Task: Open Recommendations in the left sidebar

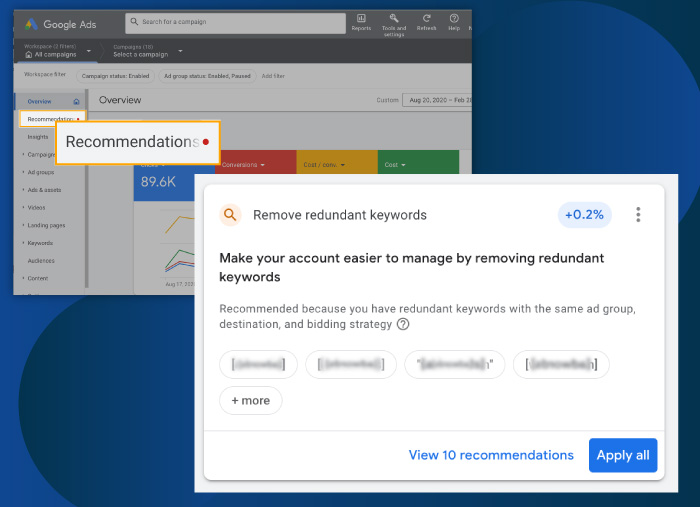Action: [x=52, y=119]
